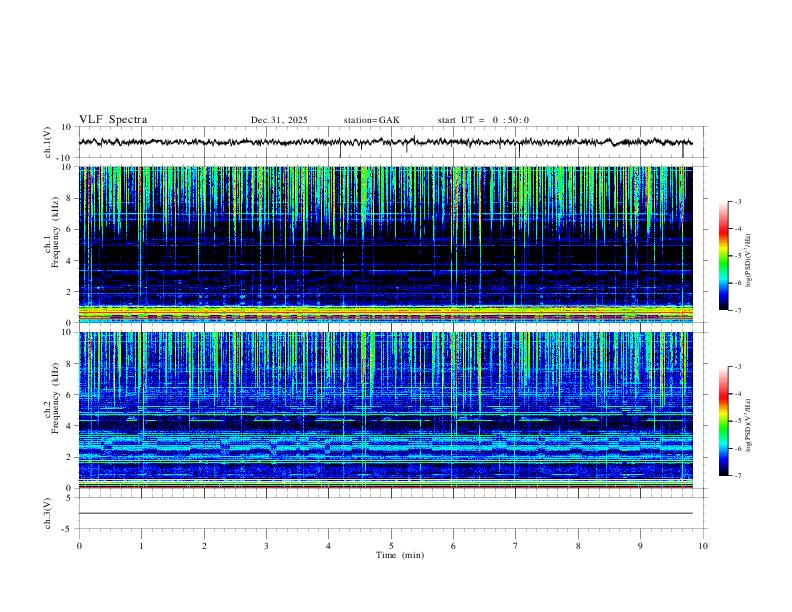Click the "6" kHz tick on ch.2 axis

[x=70, y=395]
